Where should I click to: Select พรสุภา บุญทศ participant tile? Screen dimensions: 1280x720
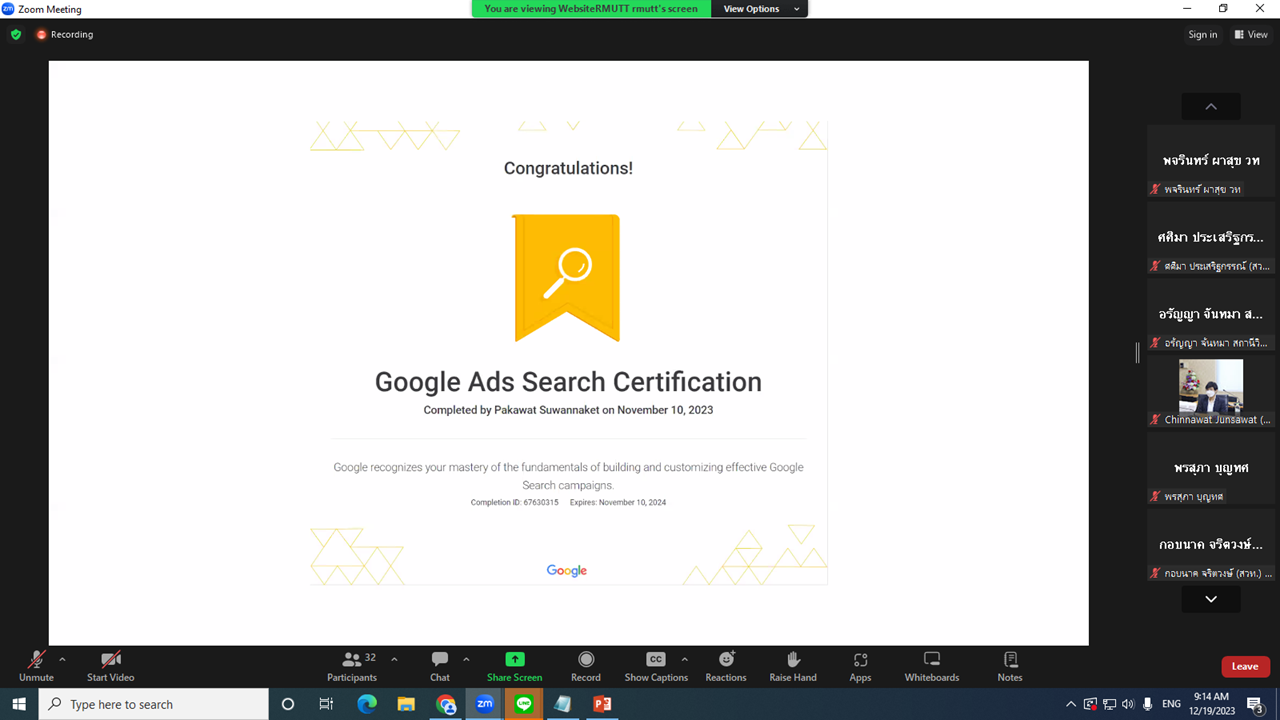click(x=1211, y=468)
